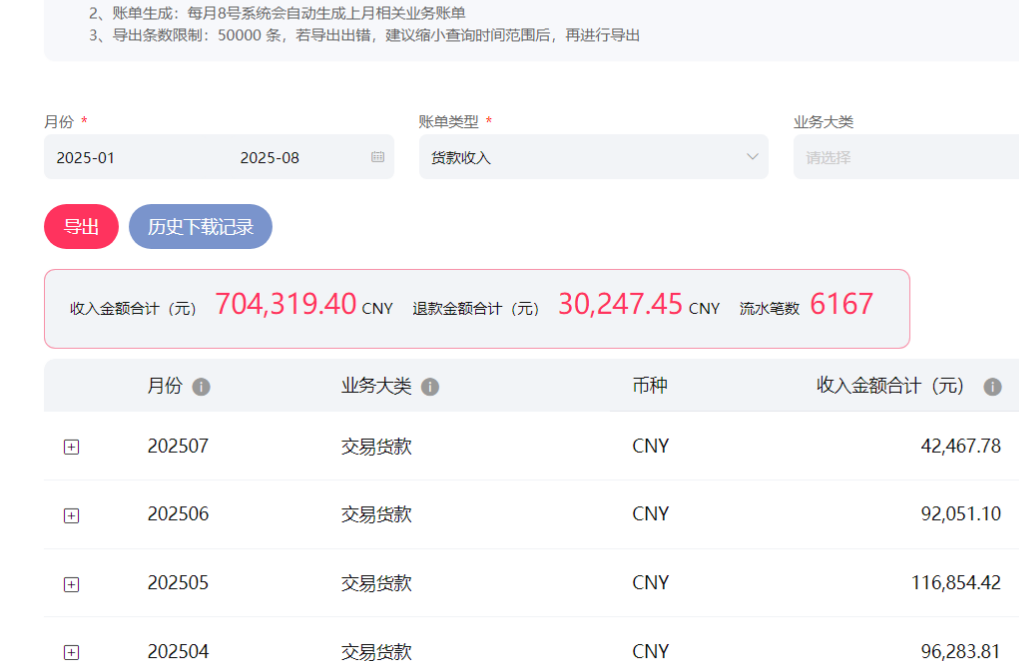Click 交易货款 in the 202506 row

tap(376, 515)
